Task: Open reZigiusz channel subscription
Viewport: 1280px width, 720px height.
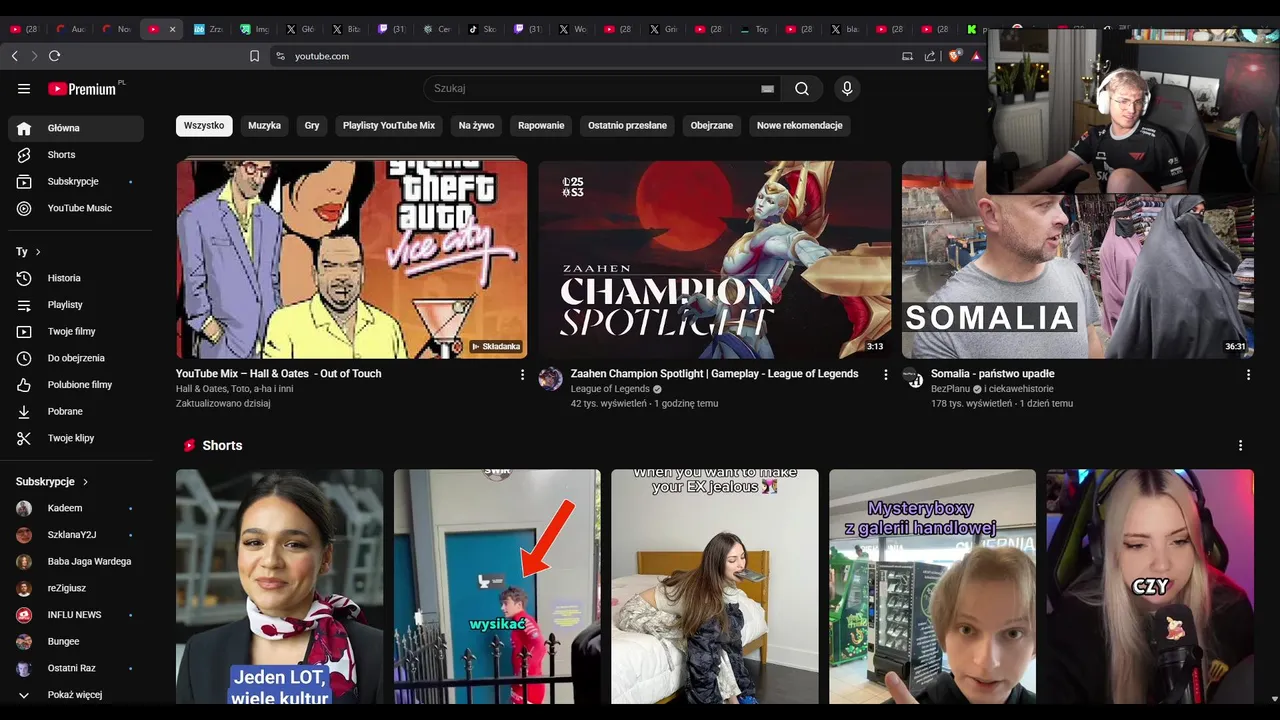Action: click(x=76, y=588)
